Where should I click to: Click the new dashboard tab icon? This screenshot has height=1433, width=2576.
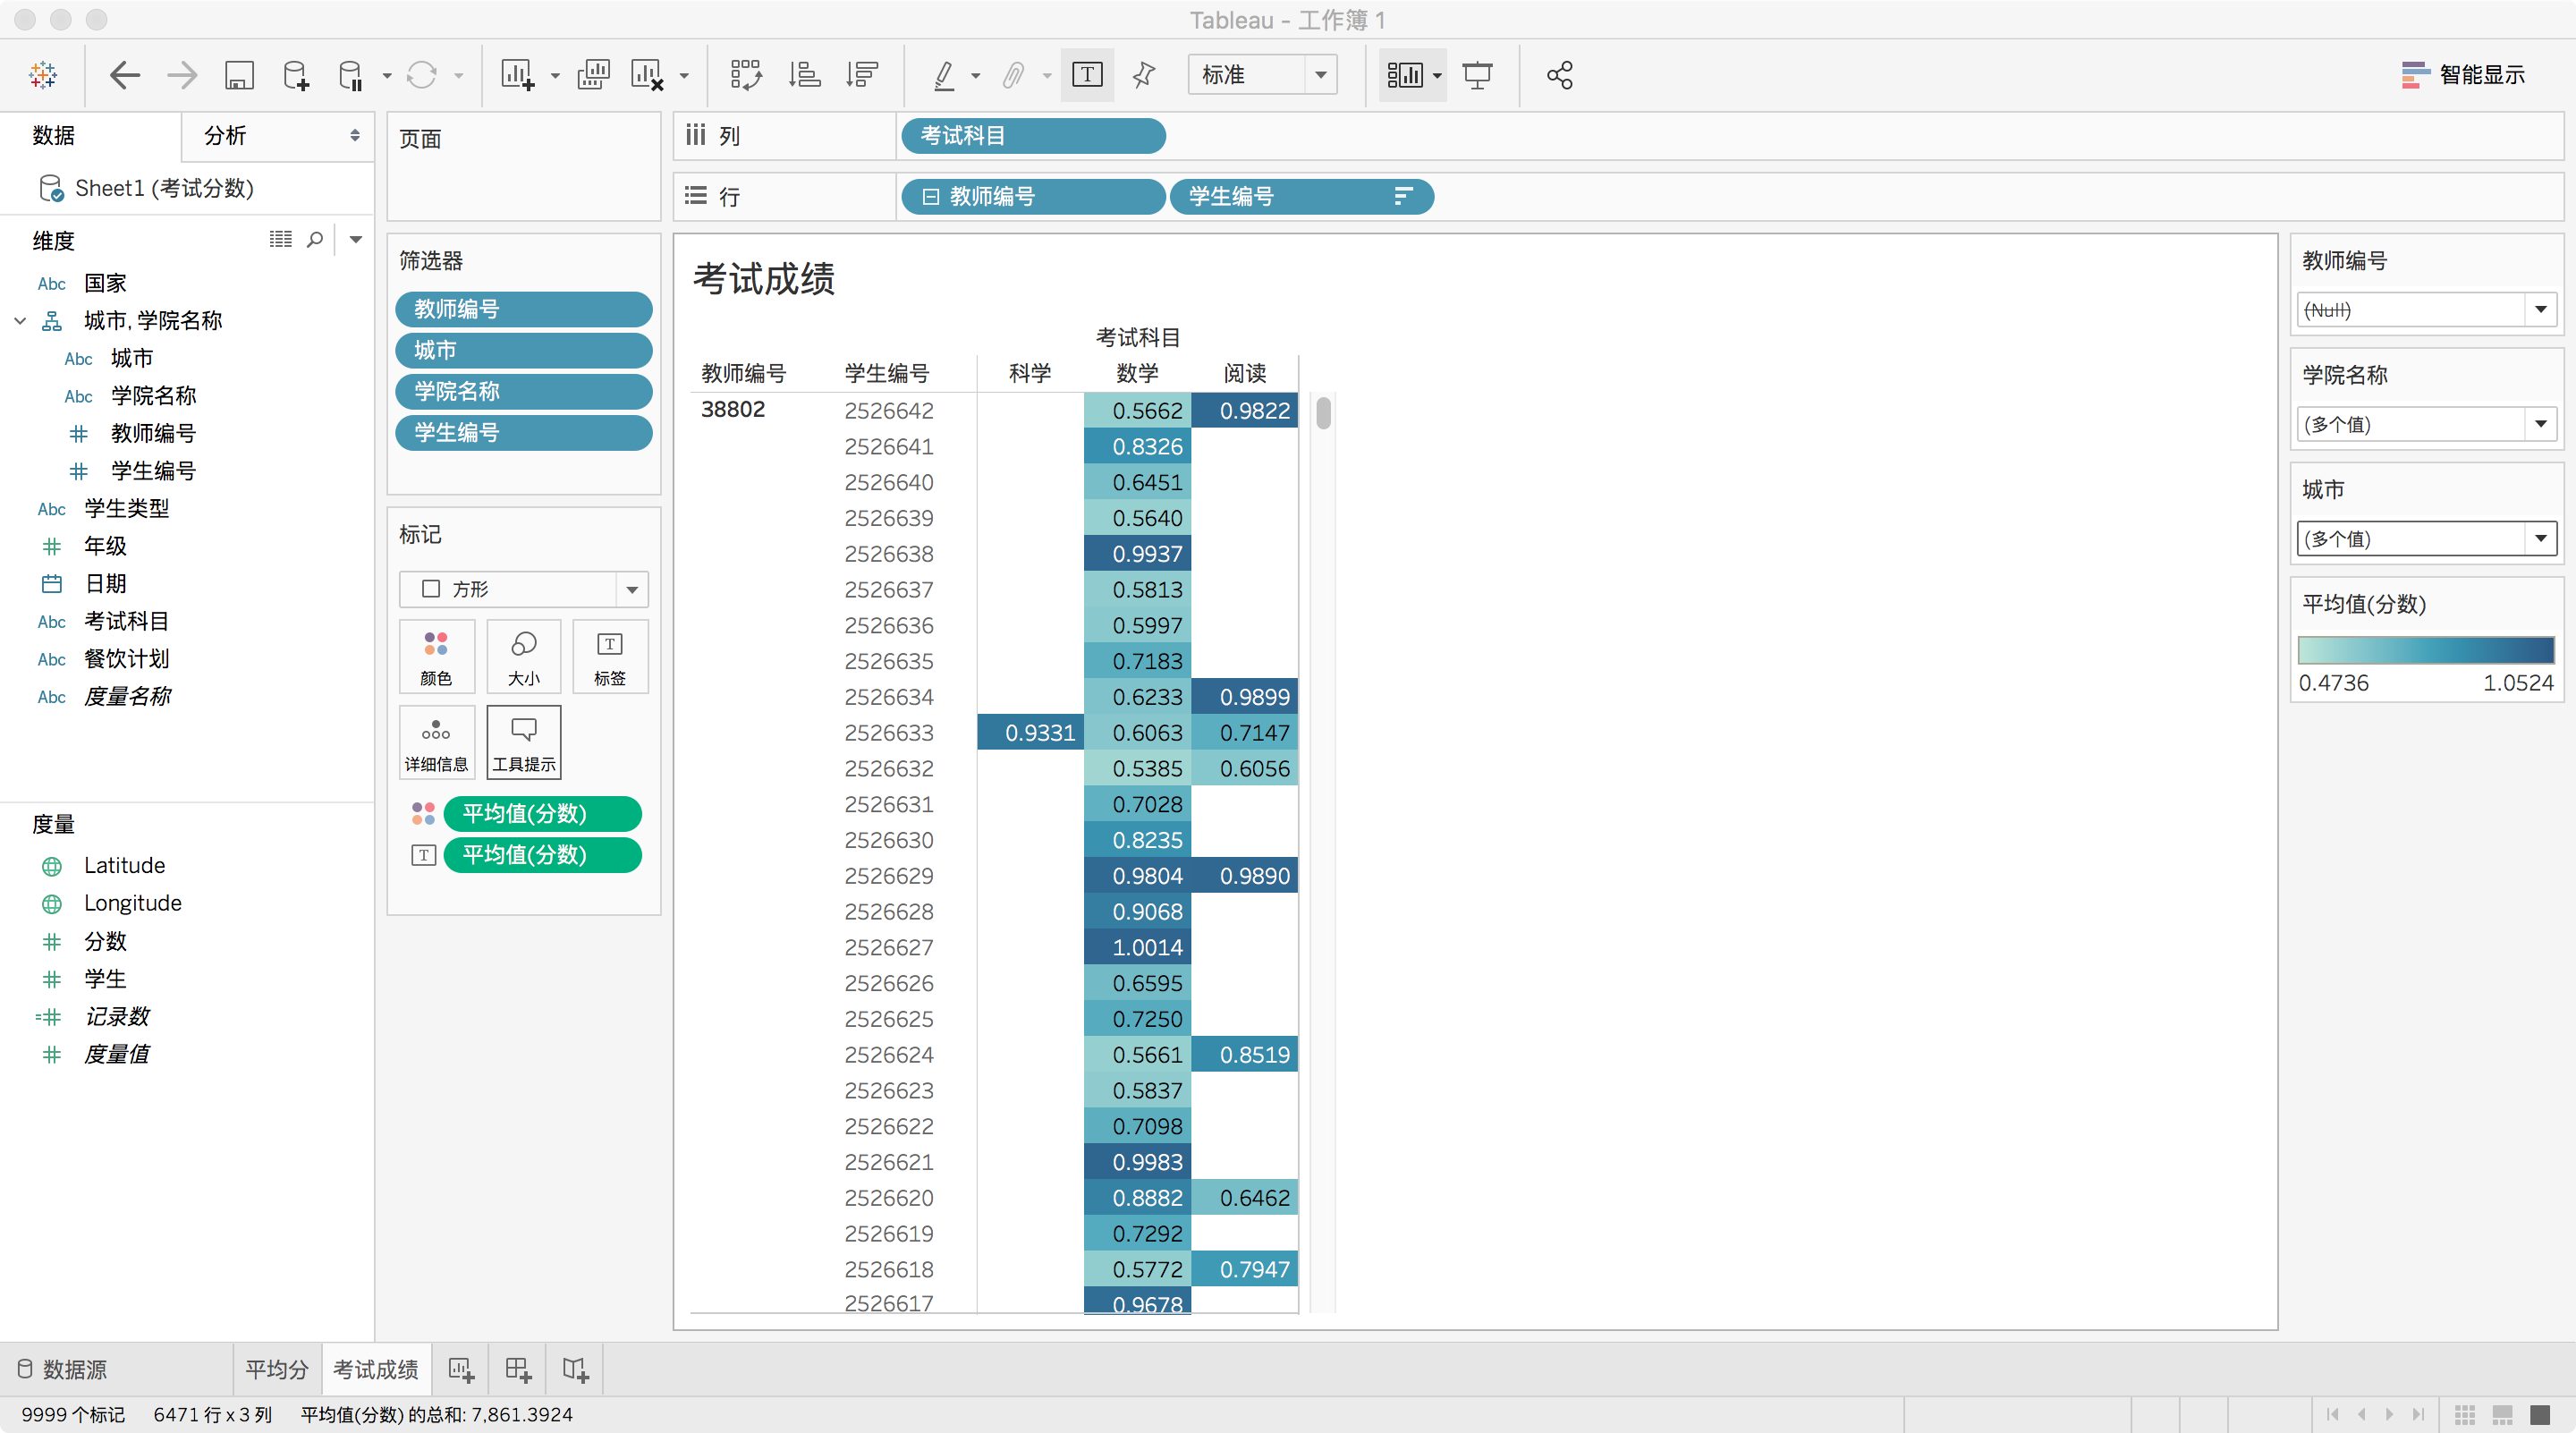point(518,1369)
